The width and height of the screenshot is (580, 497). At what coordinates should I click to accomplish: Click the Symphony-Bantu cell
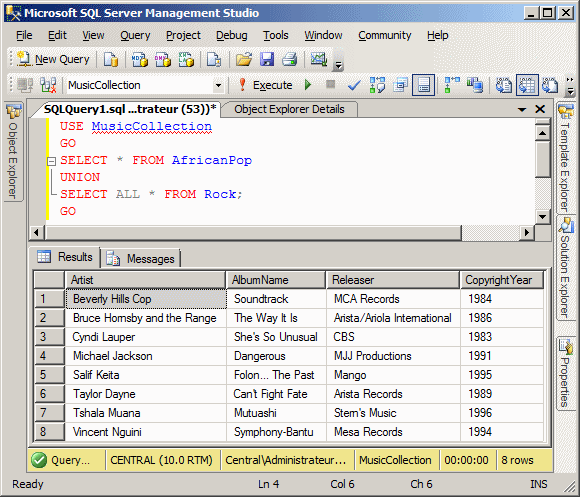(x=276, y=432)
